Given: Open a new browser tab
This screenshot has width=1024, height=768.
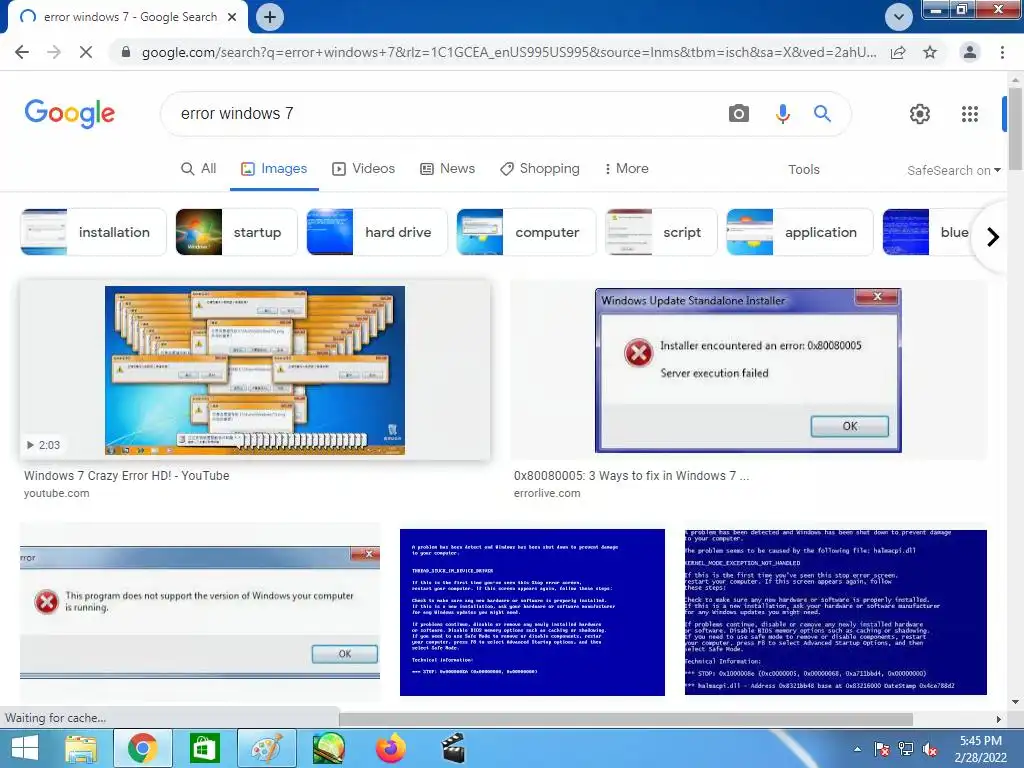Looking at the screenshot, I should (270, 17).
